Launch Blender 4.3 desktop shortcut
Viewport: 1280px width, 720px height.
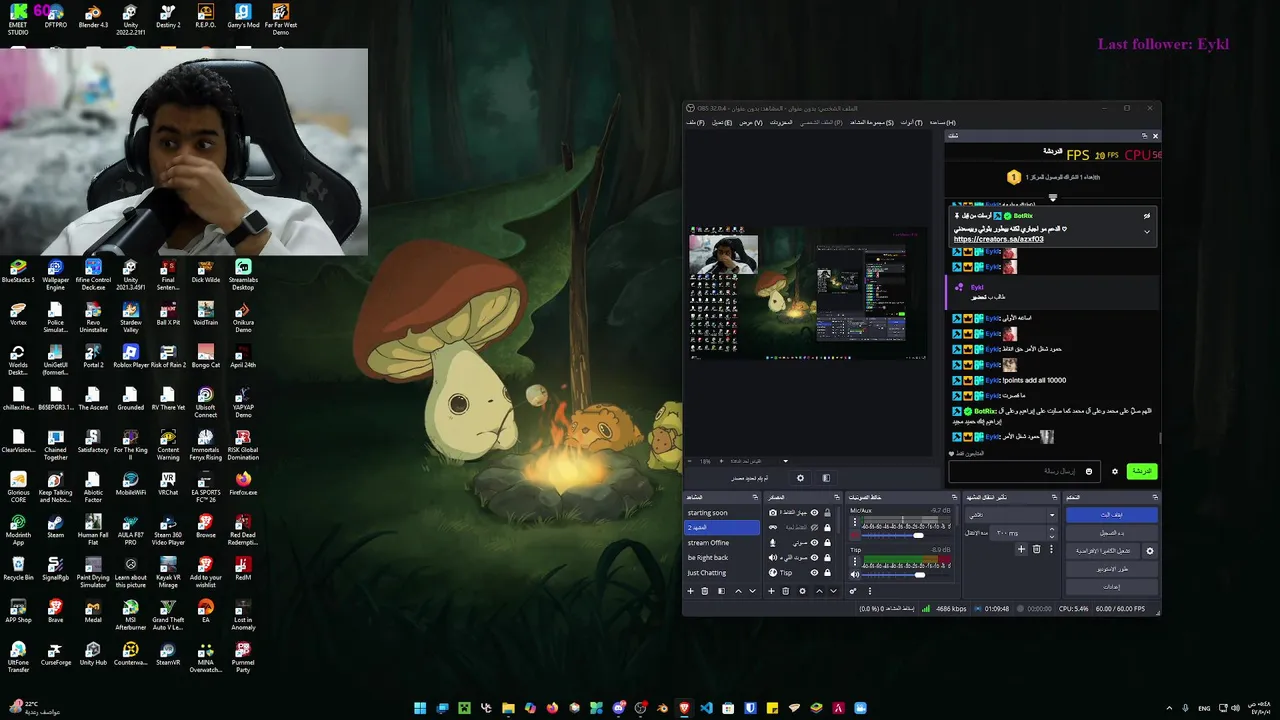click(x=93, y=17)
